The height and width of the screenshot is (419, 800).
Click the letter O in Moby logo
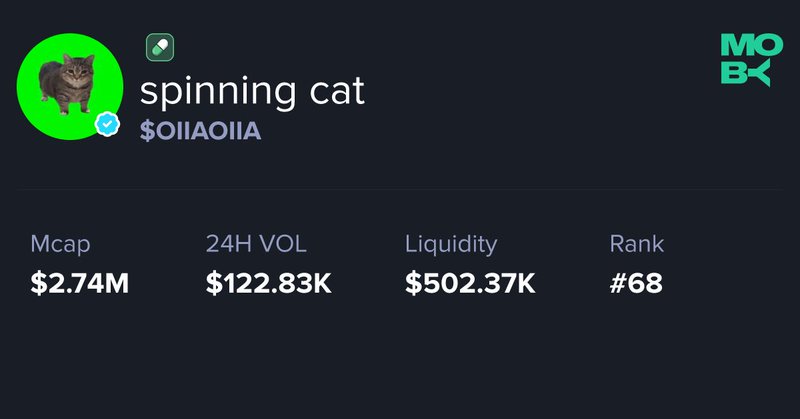point(767,45)
